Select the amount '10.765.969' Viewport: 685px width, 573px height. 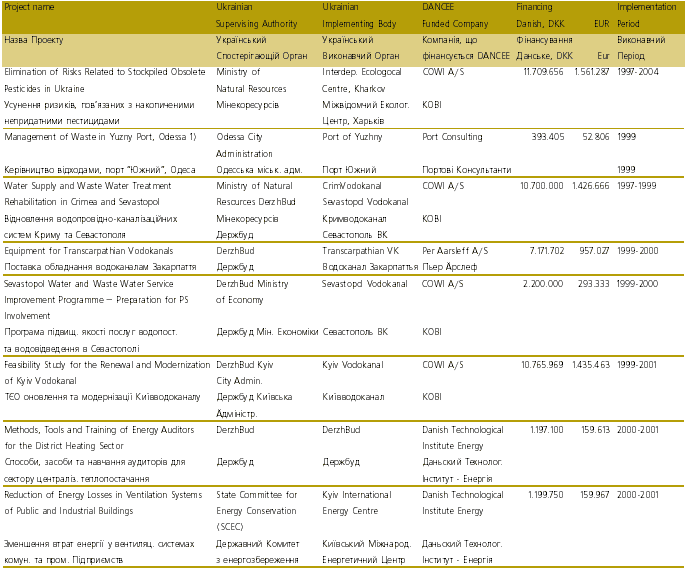542,365
